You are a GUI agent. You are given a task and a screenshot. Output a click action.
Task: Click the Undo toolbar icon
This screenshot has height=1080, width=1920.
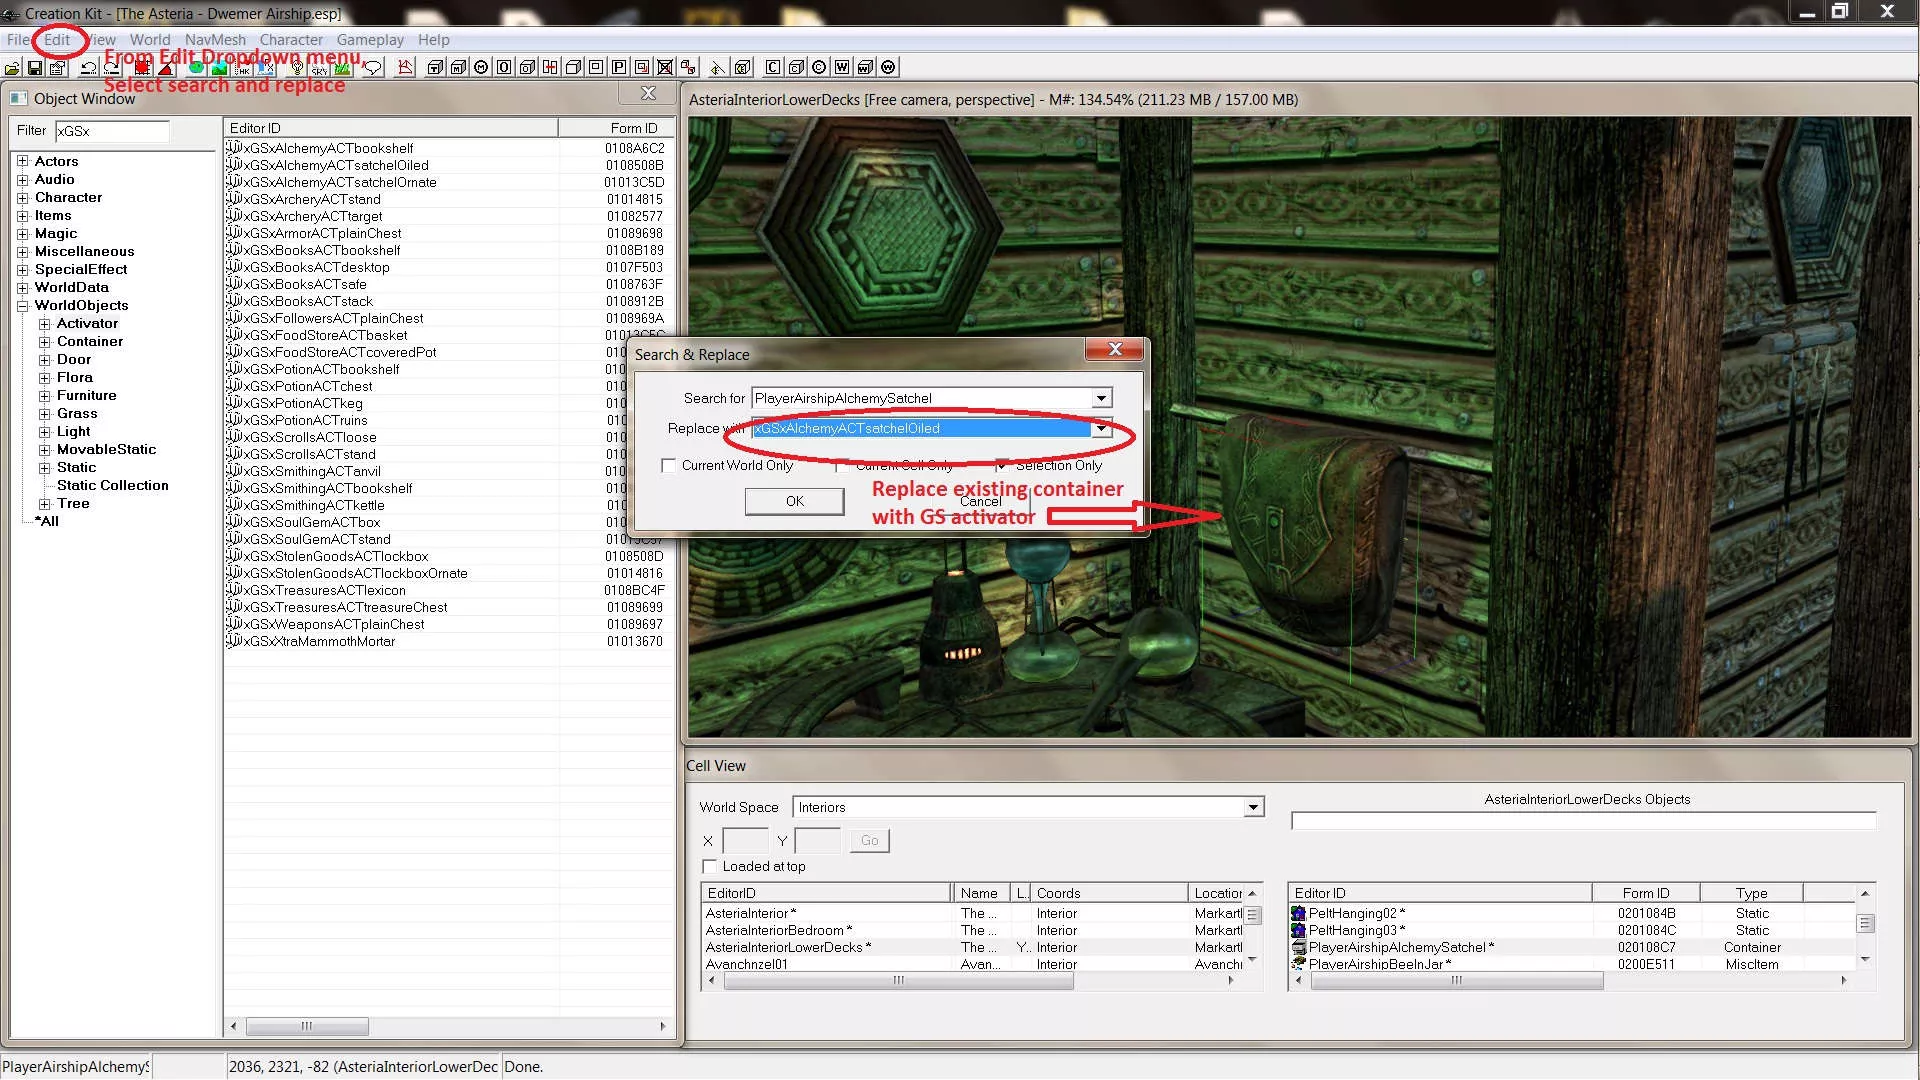point(88,68)
